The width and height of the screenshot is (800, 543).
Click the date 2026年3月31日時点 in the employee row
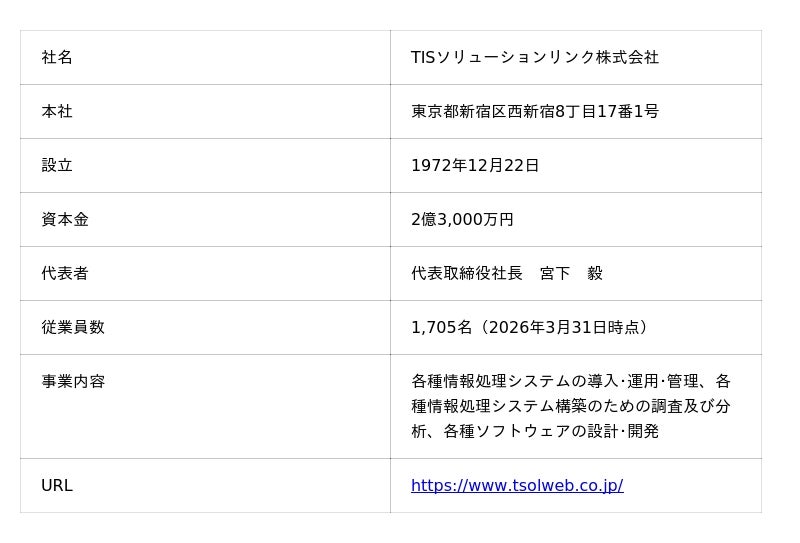click(x=564, y=327)
